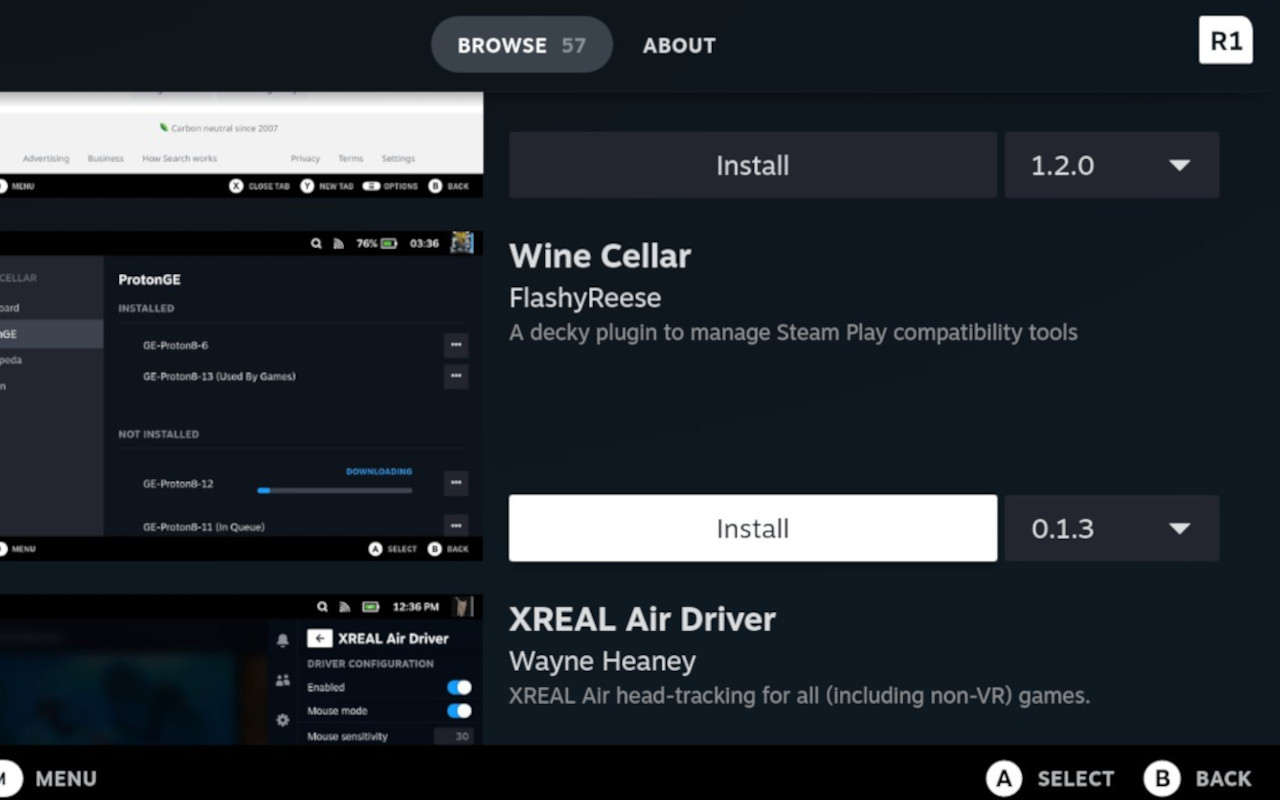Screen dimensions: 1280x800
Task: Open the XREAL Air Driver screenshot thumbnail
Action: 241,669
